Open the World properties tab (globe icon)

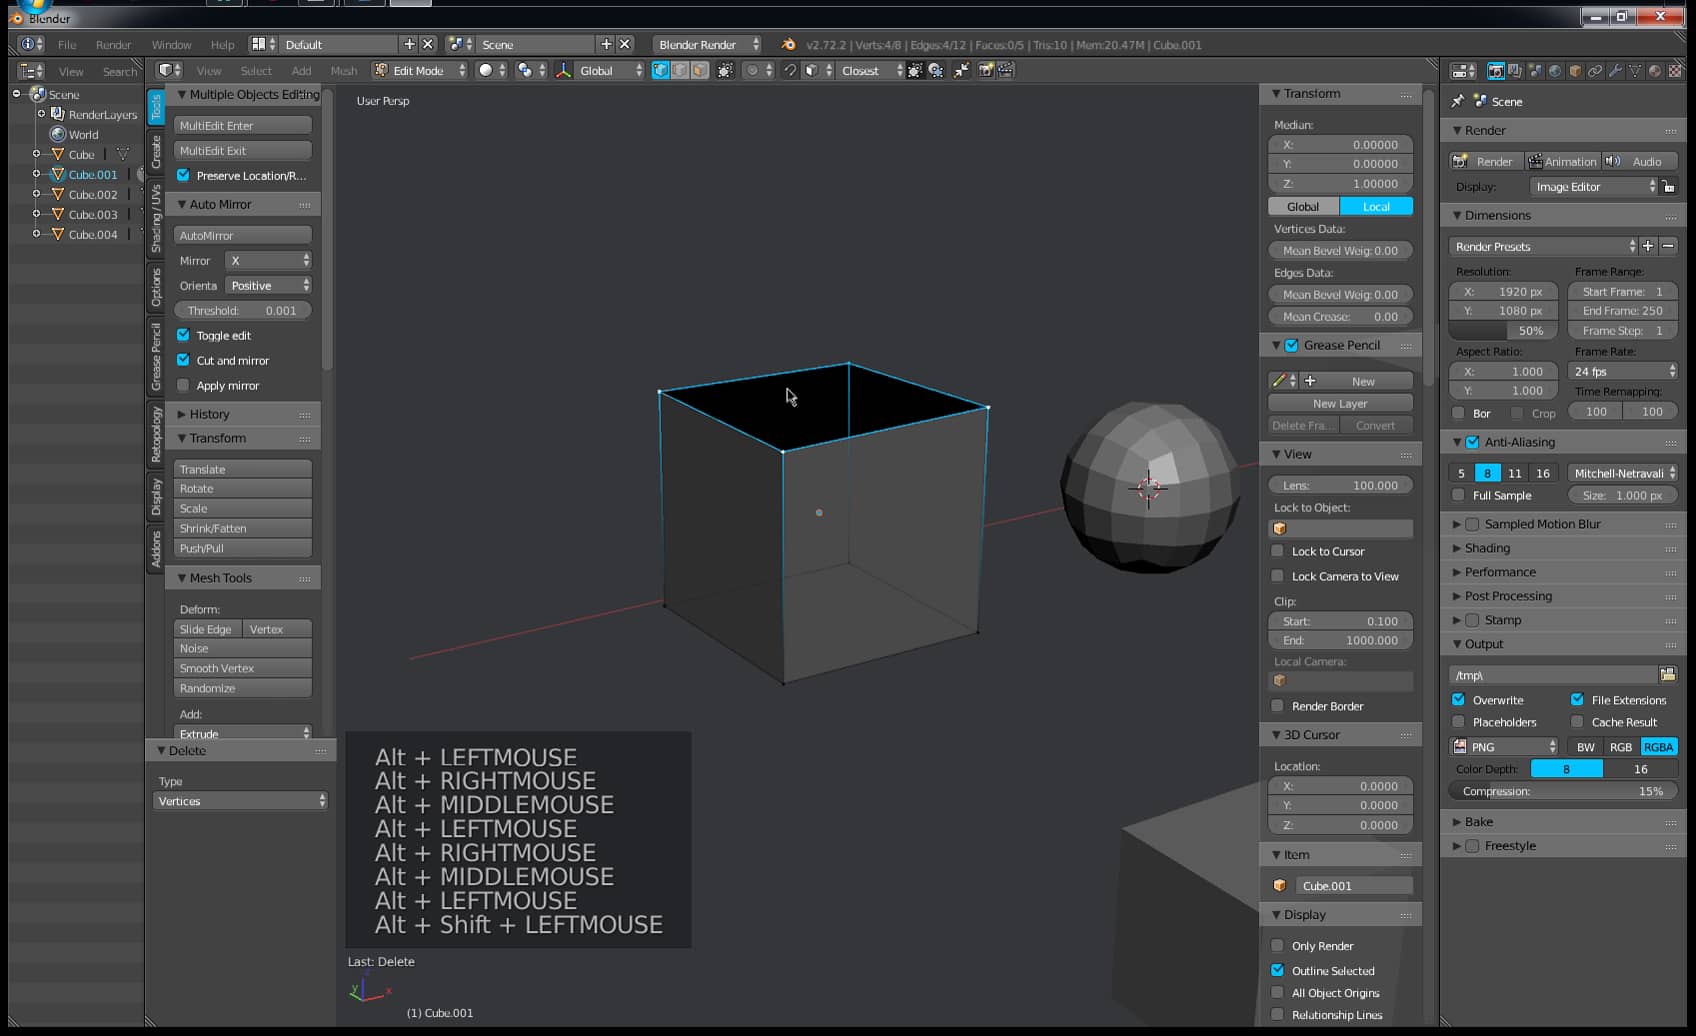[1554, 72]
